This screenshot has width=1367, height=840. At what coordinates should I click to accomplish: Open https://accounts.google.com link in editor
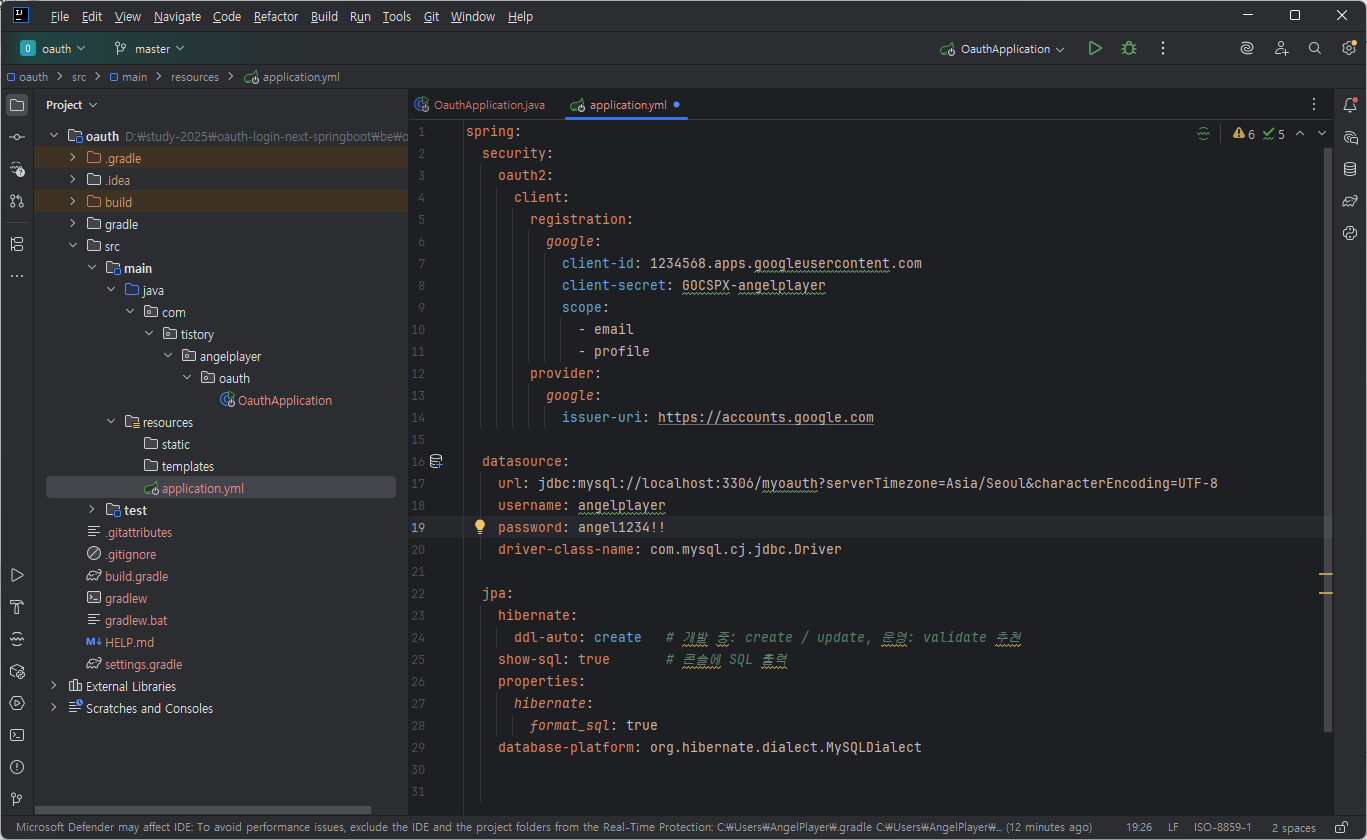tap(766, 417)
